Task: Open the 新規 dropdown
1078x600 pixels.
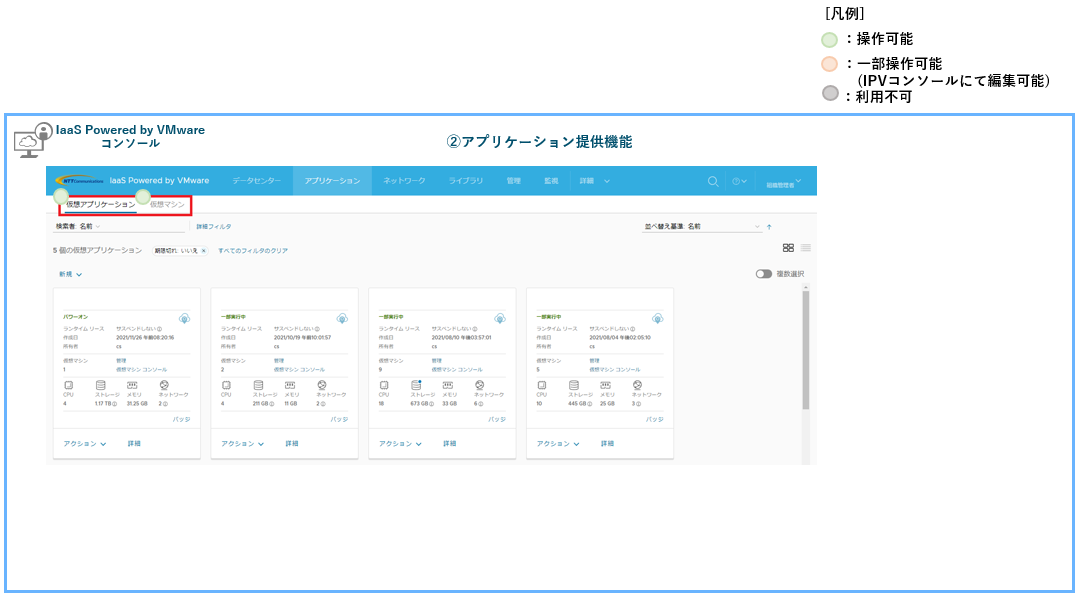Action: 70,273
